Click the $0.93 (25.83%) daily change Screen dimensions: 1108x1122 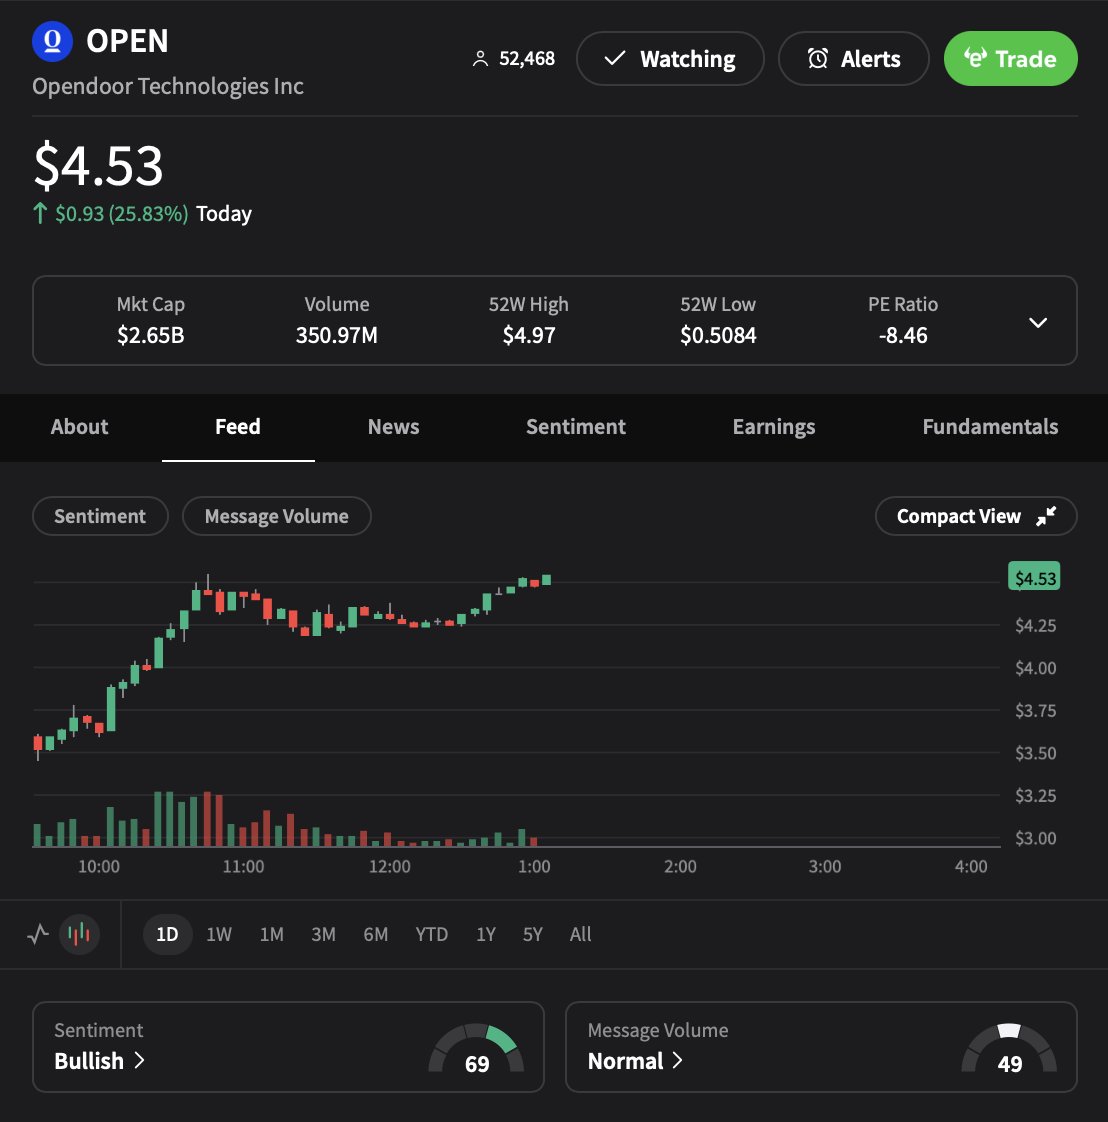pos(122,213)
